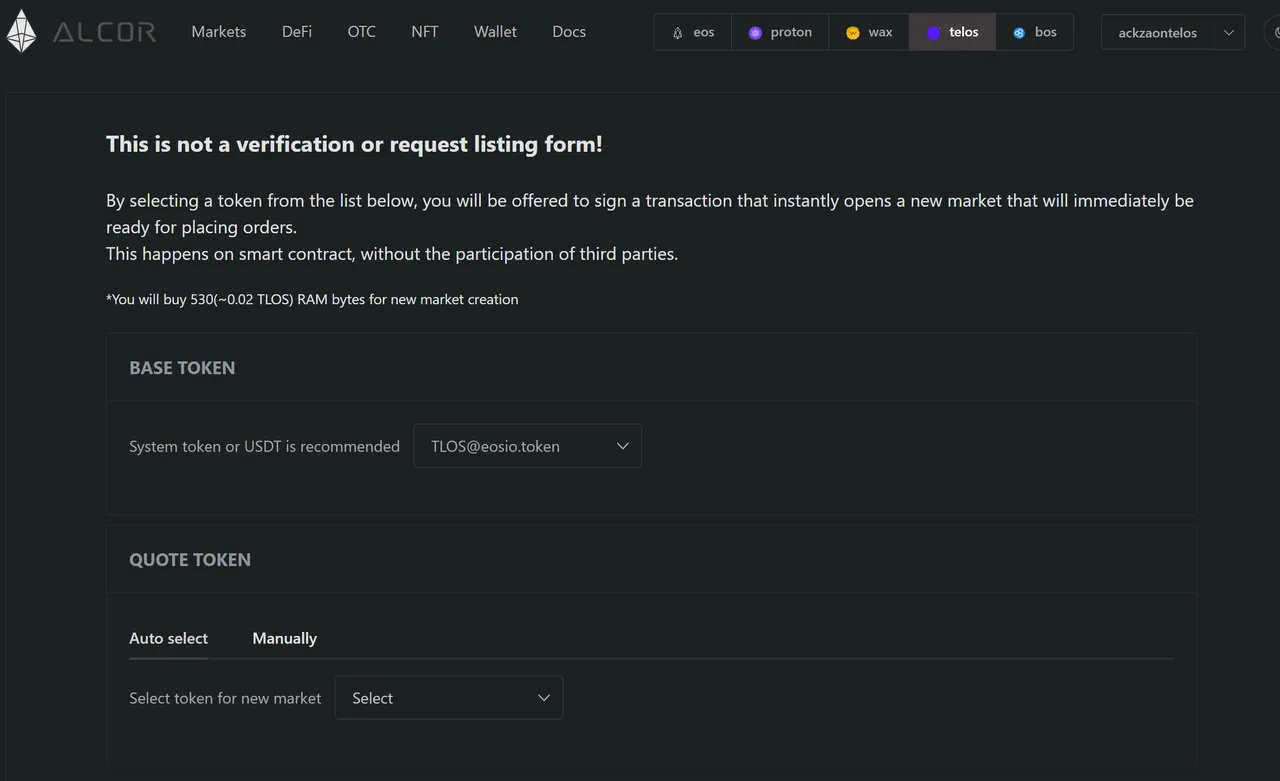The width and height of the screenshot is (1280, 781).
Task: Open the ackzaontelos account dropdown
Action: coord(1173,32)
